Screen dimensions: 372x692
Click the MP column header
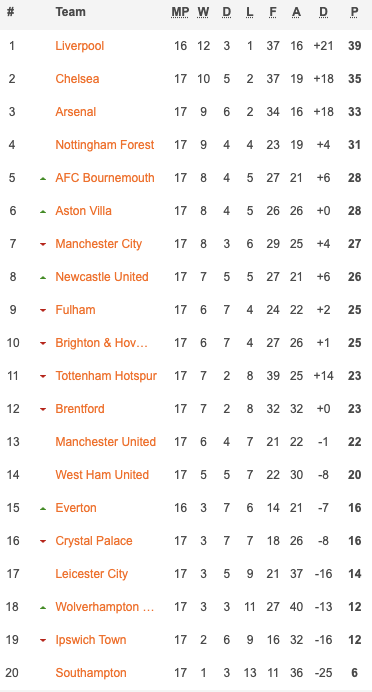[x=180, y=12]
